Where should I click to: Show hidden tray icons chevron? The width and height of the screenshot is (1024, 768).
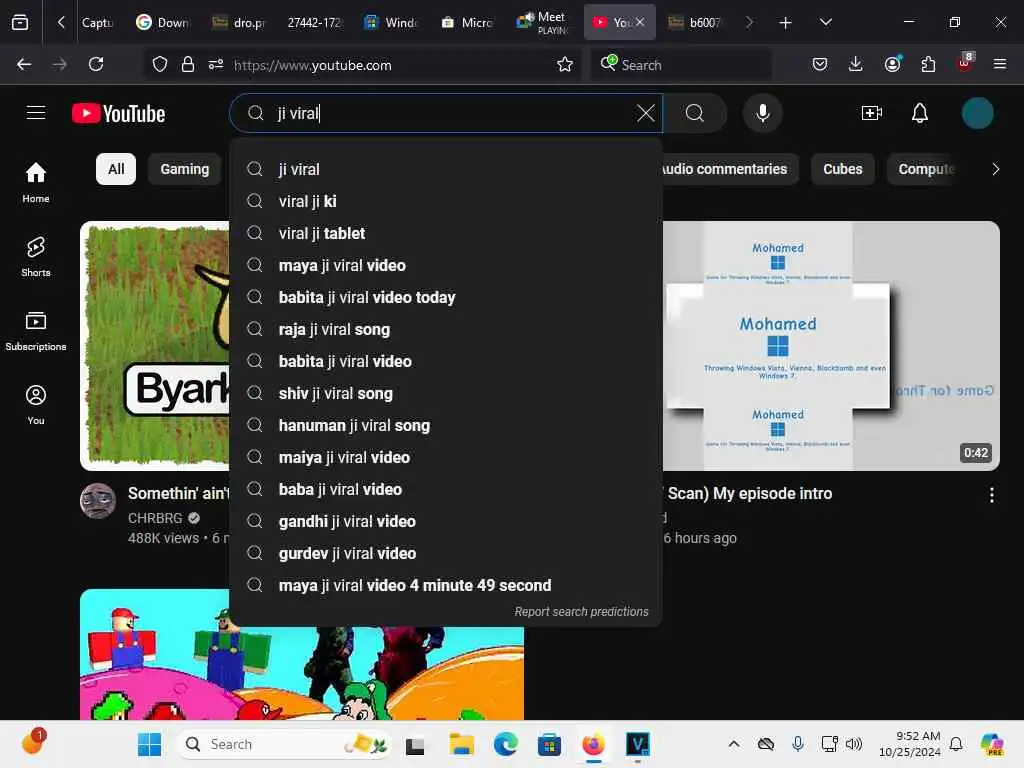point(734,744)
